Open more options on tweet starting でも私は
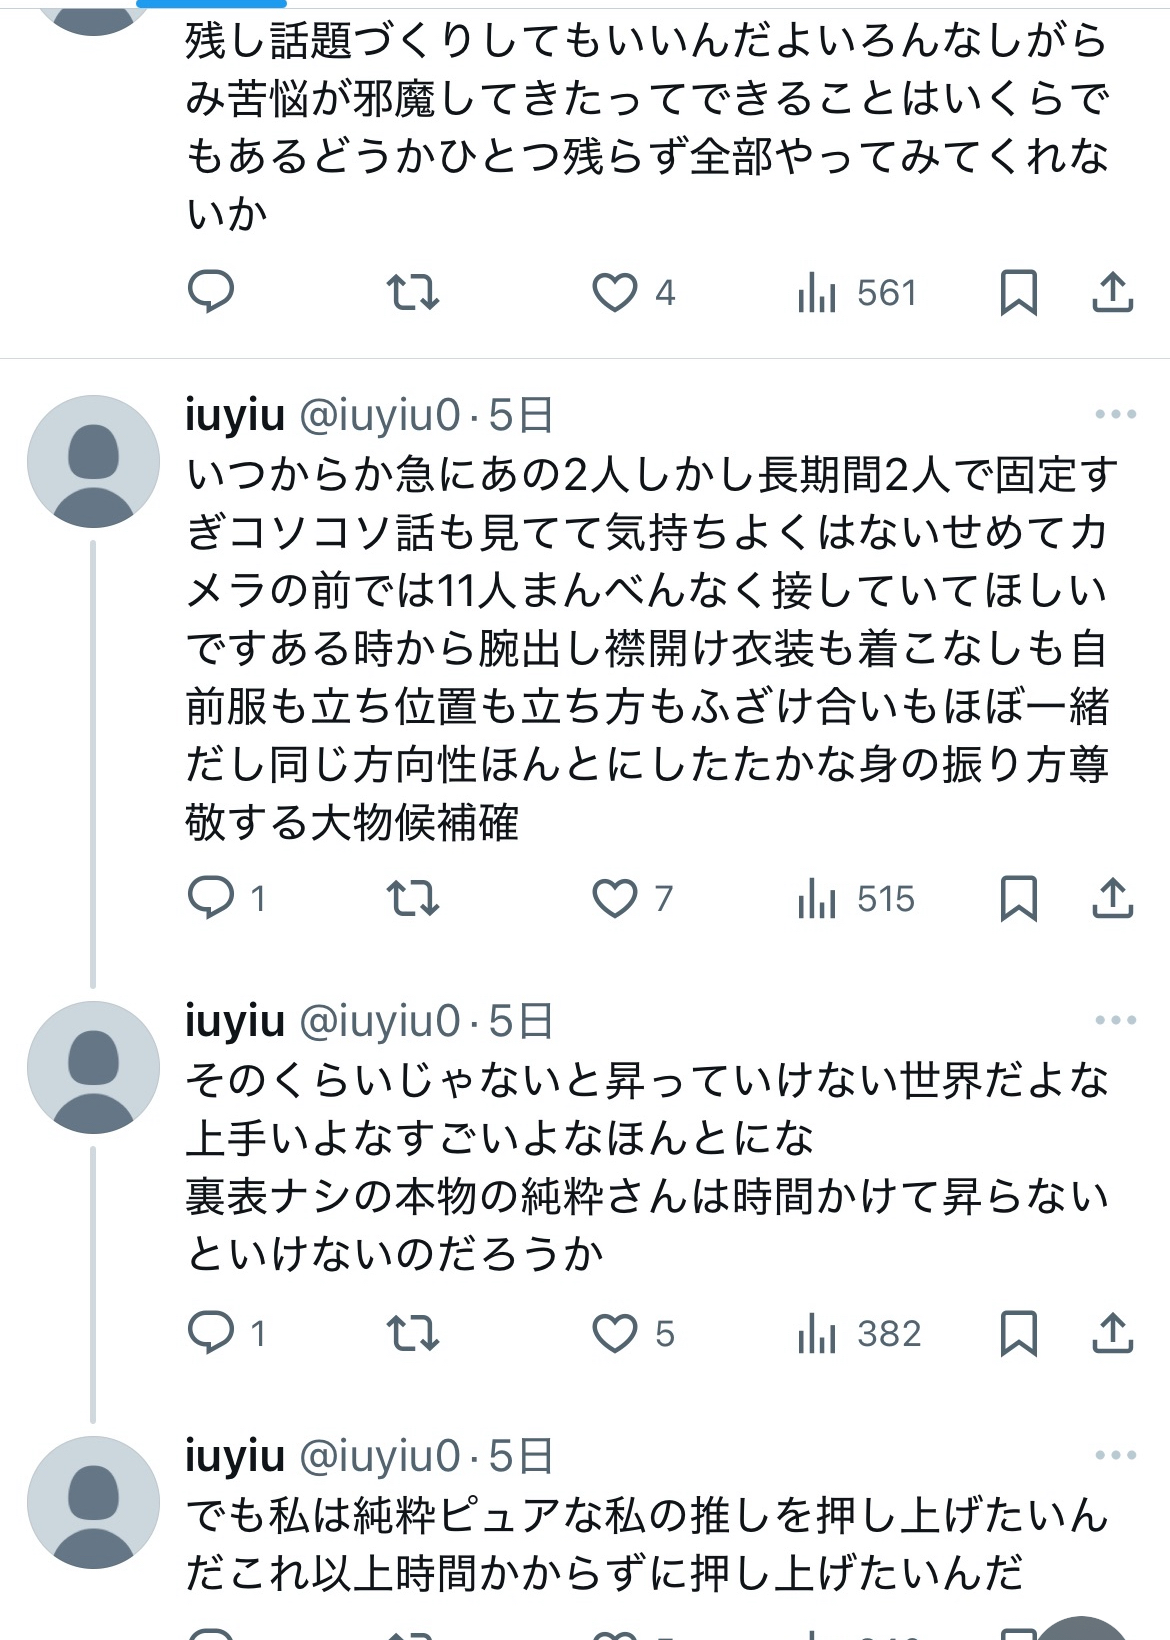Viewport: 1170px width, 1640px height. tap(1115, 1455)
